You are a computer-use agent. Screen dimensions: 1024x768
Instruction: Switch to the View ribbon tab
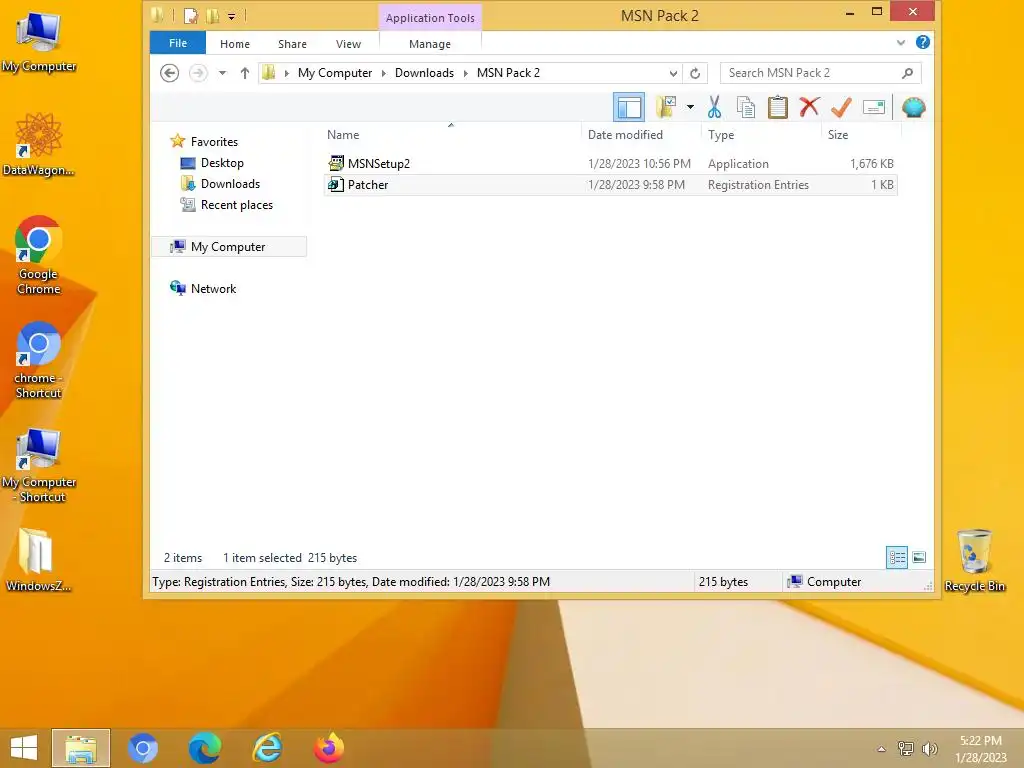(x=348, y=44)
